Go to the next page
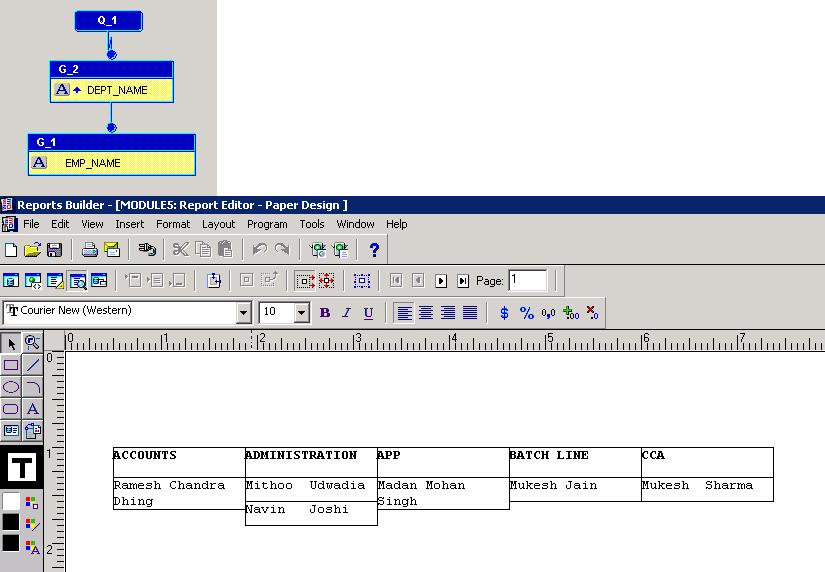 tap(441, 281)
